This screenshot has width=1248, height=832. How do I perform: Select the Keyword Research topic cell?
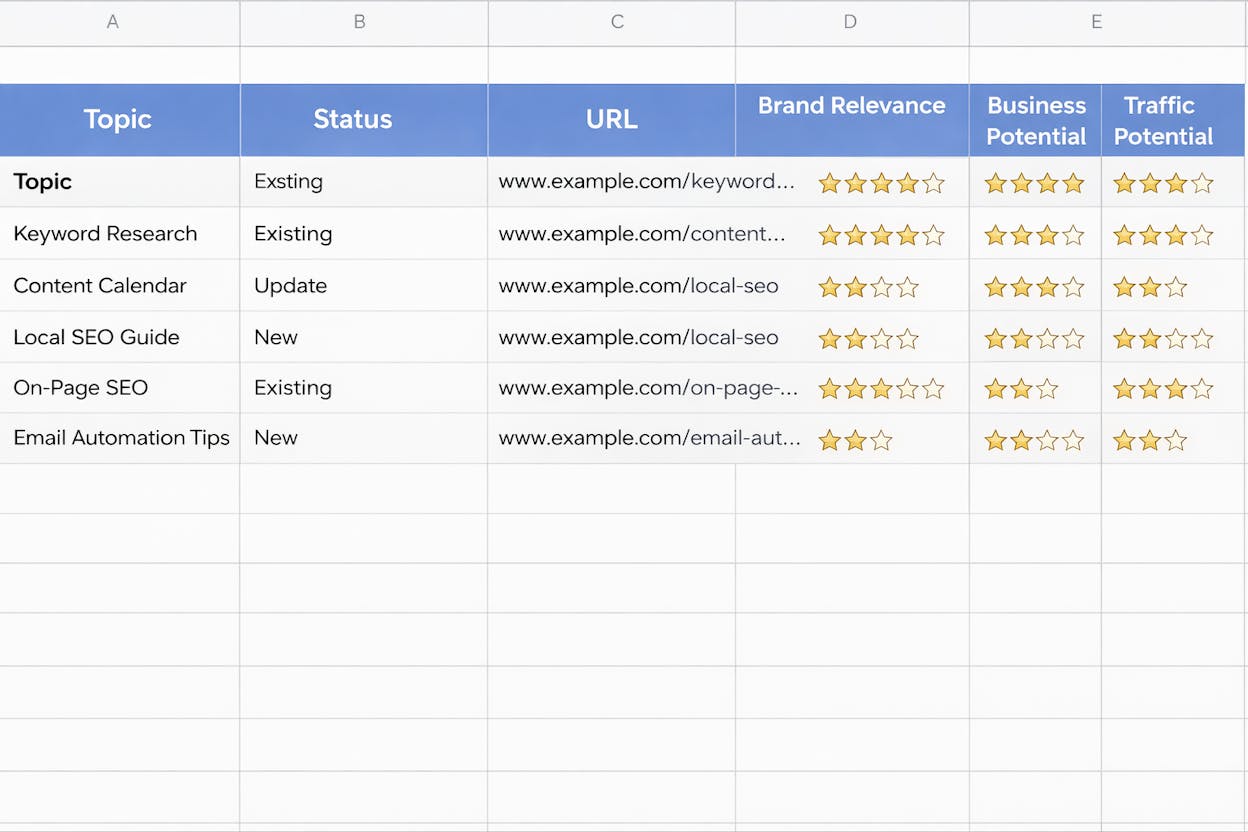(x=119, y=234)
